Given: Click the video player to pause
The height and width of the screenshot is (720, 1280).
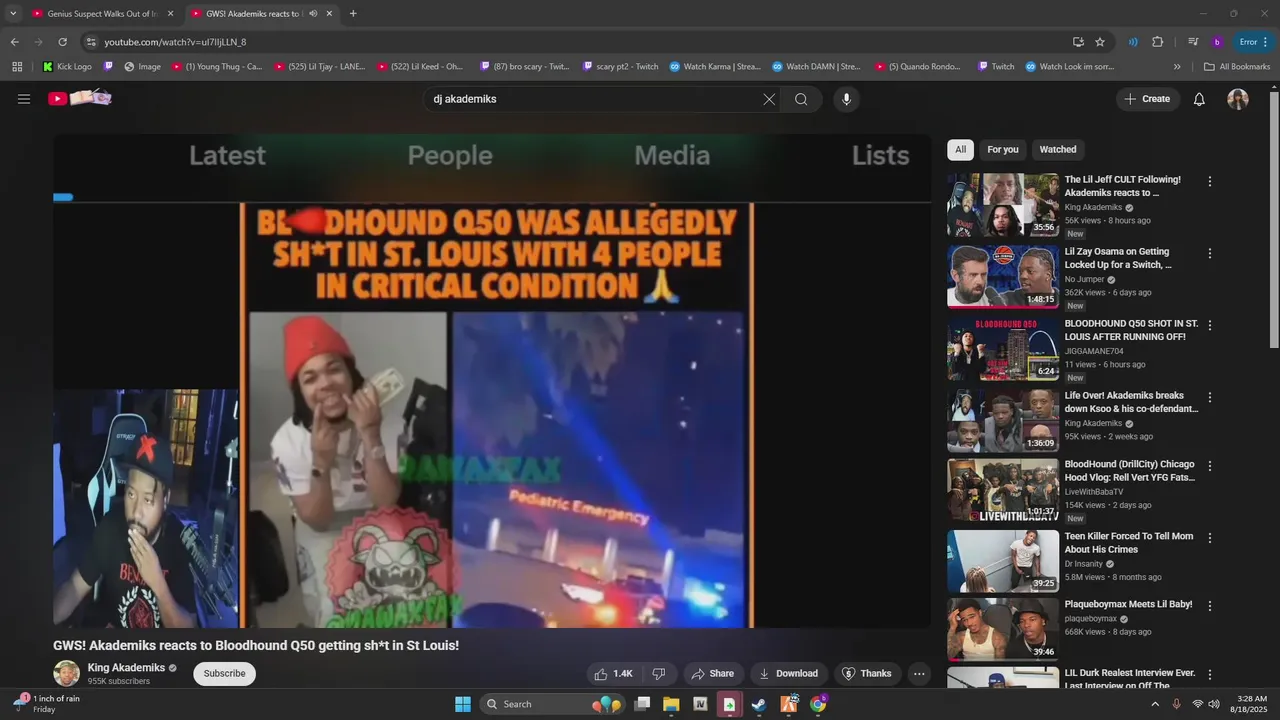Looking at the screenshot, I should click(492, 380).
